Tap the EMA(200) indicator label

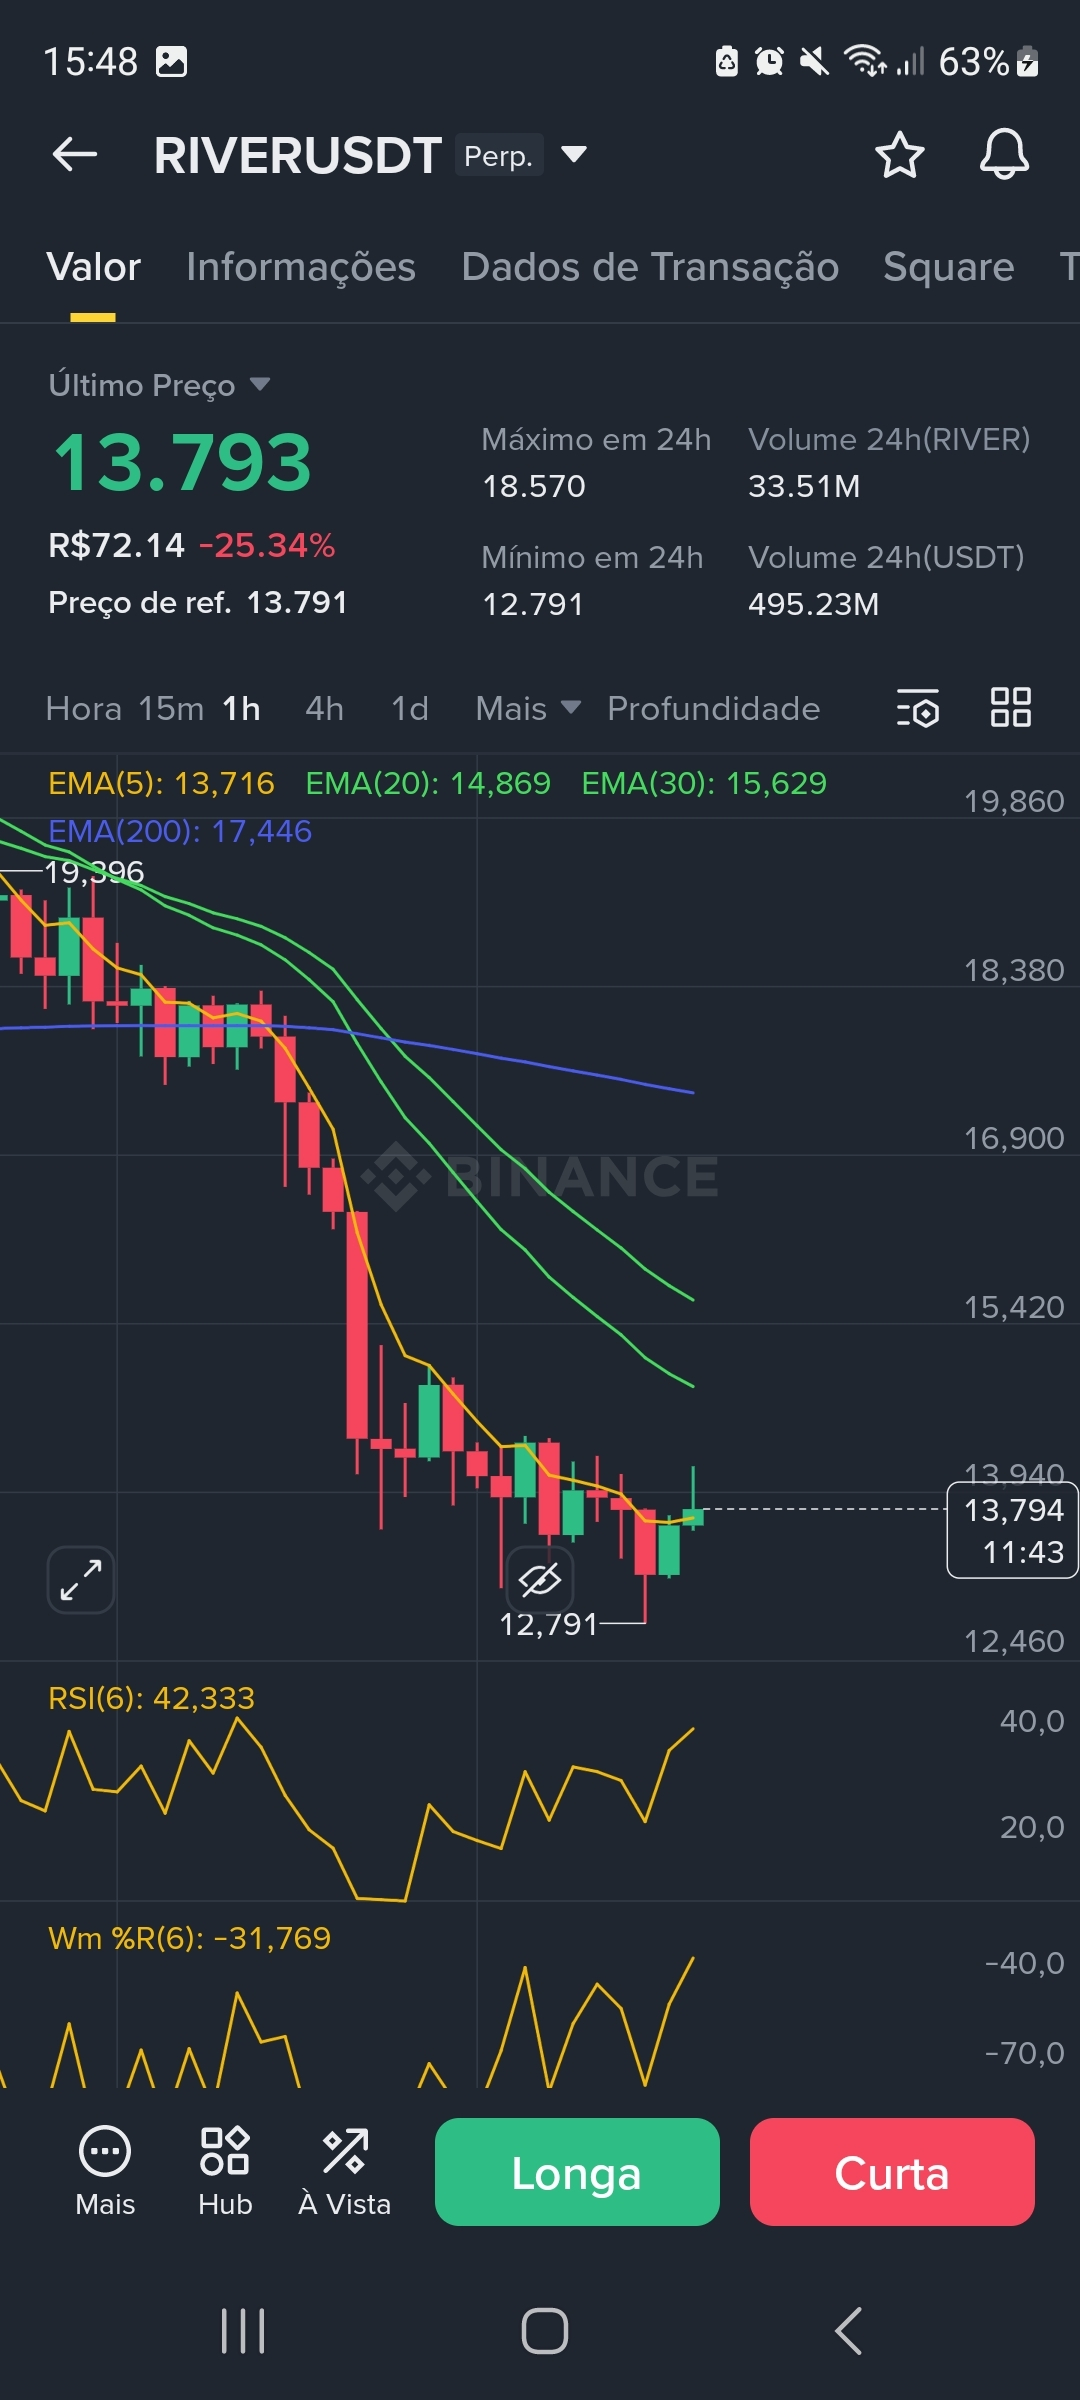[180, 831]
